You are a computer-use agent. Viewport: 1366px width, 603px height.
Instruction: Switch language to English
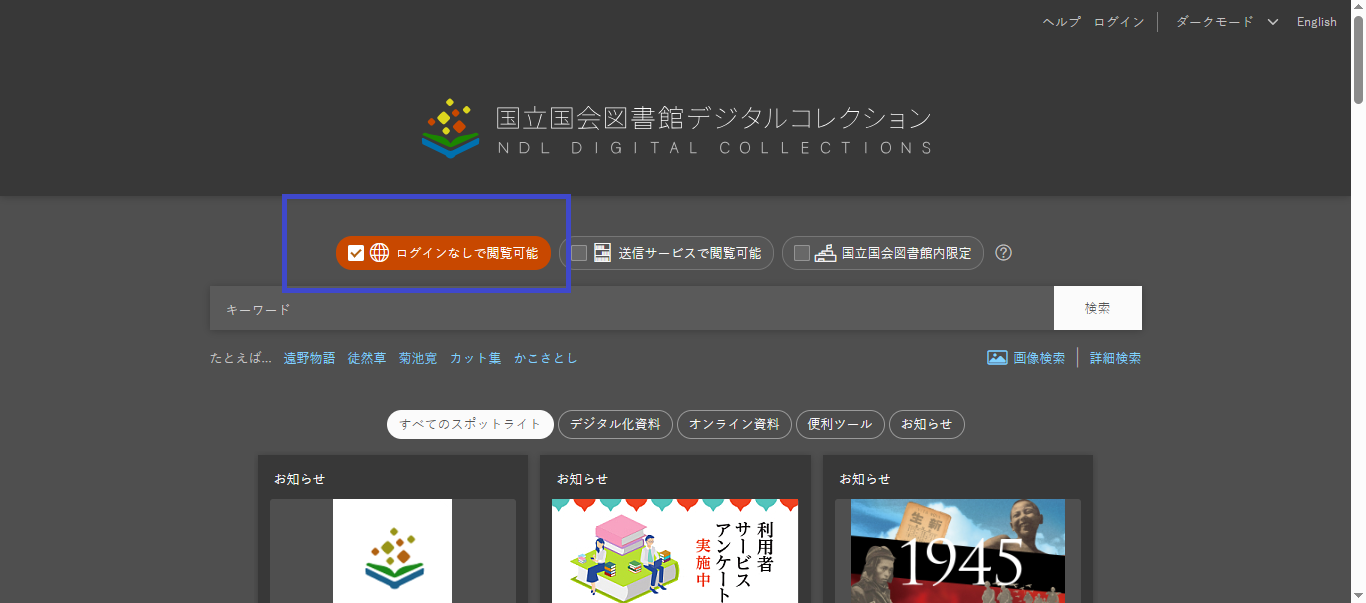pyautogui.click(x=1317, y=22)
